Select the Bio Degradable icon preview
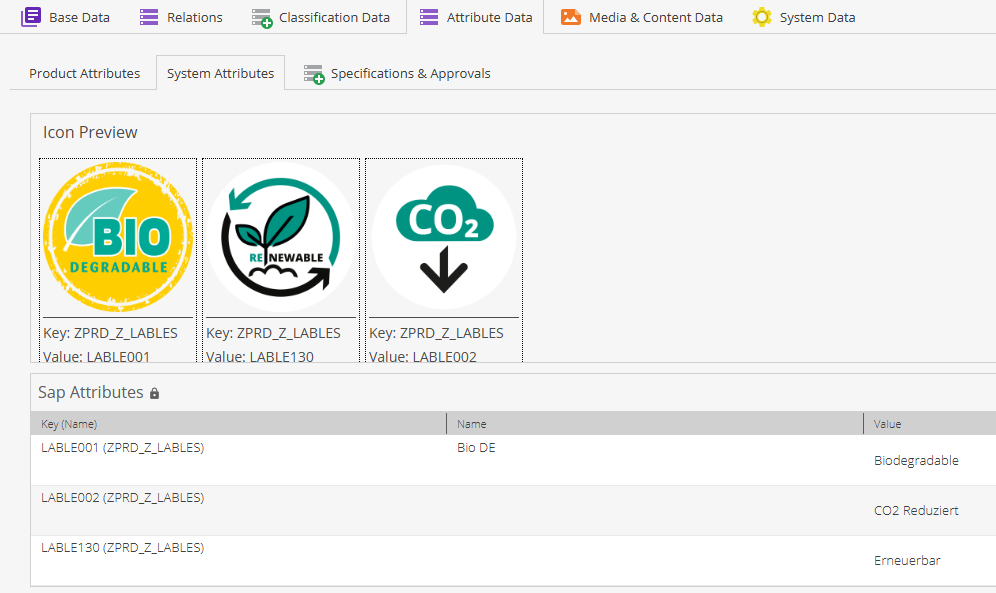Viewport: 996px width, 593px height. pos(118,238)
